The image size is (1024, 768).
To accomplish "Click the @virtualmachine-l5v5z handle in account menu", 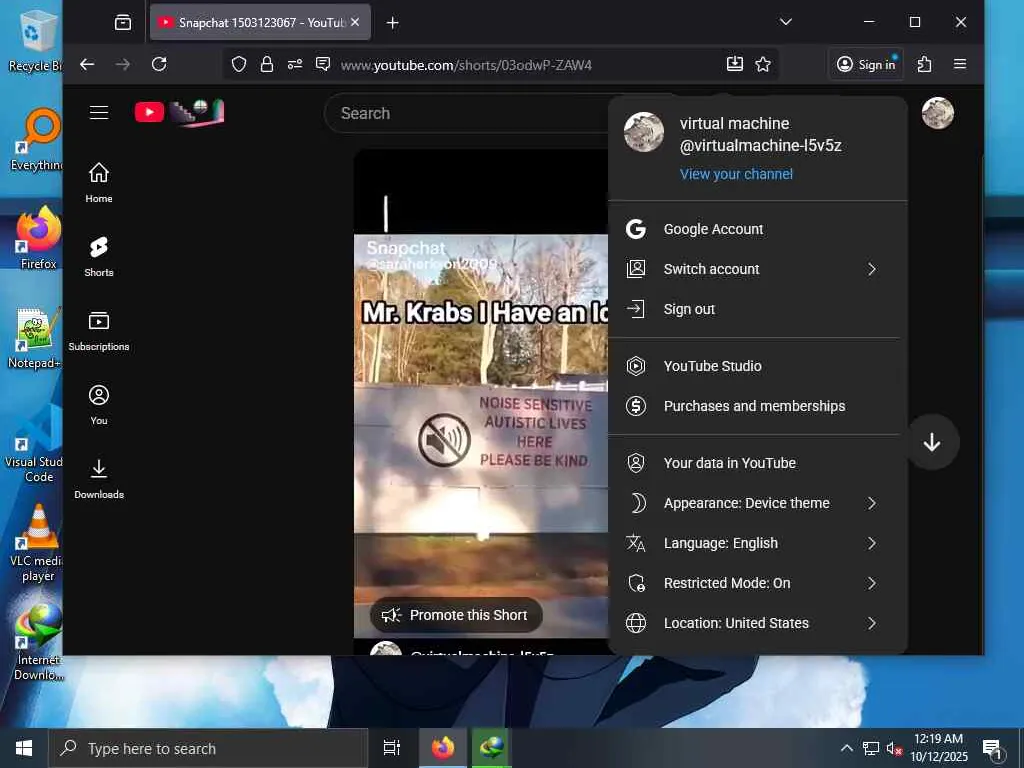I will (x=760, y=146).
